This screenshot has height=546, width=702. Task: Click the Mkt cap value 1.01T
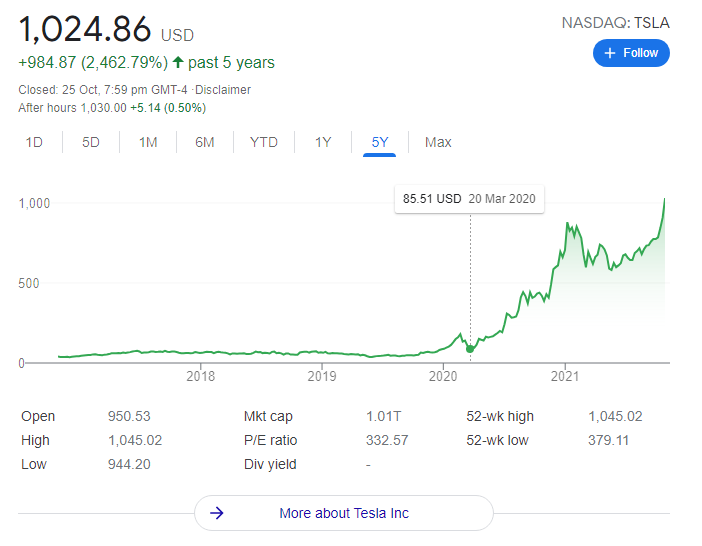click(383, 416)
